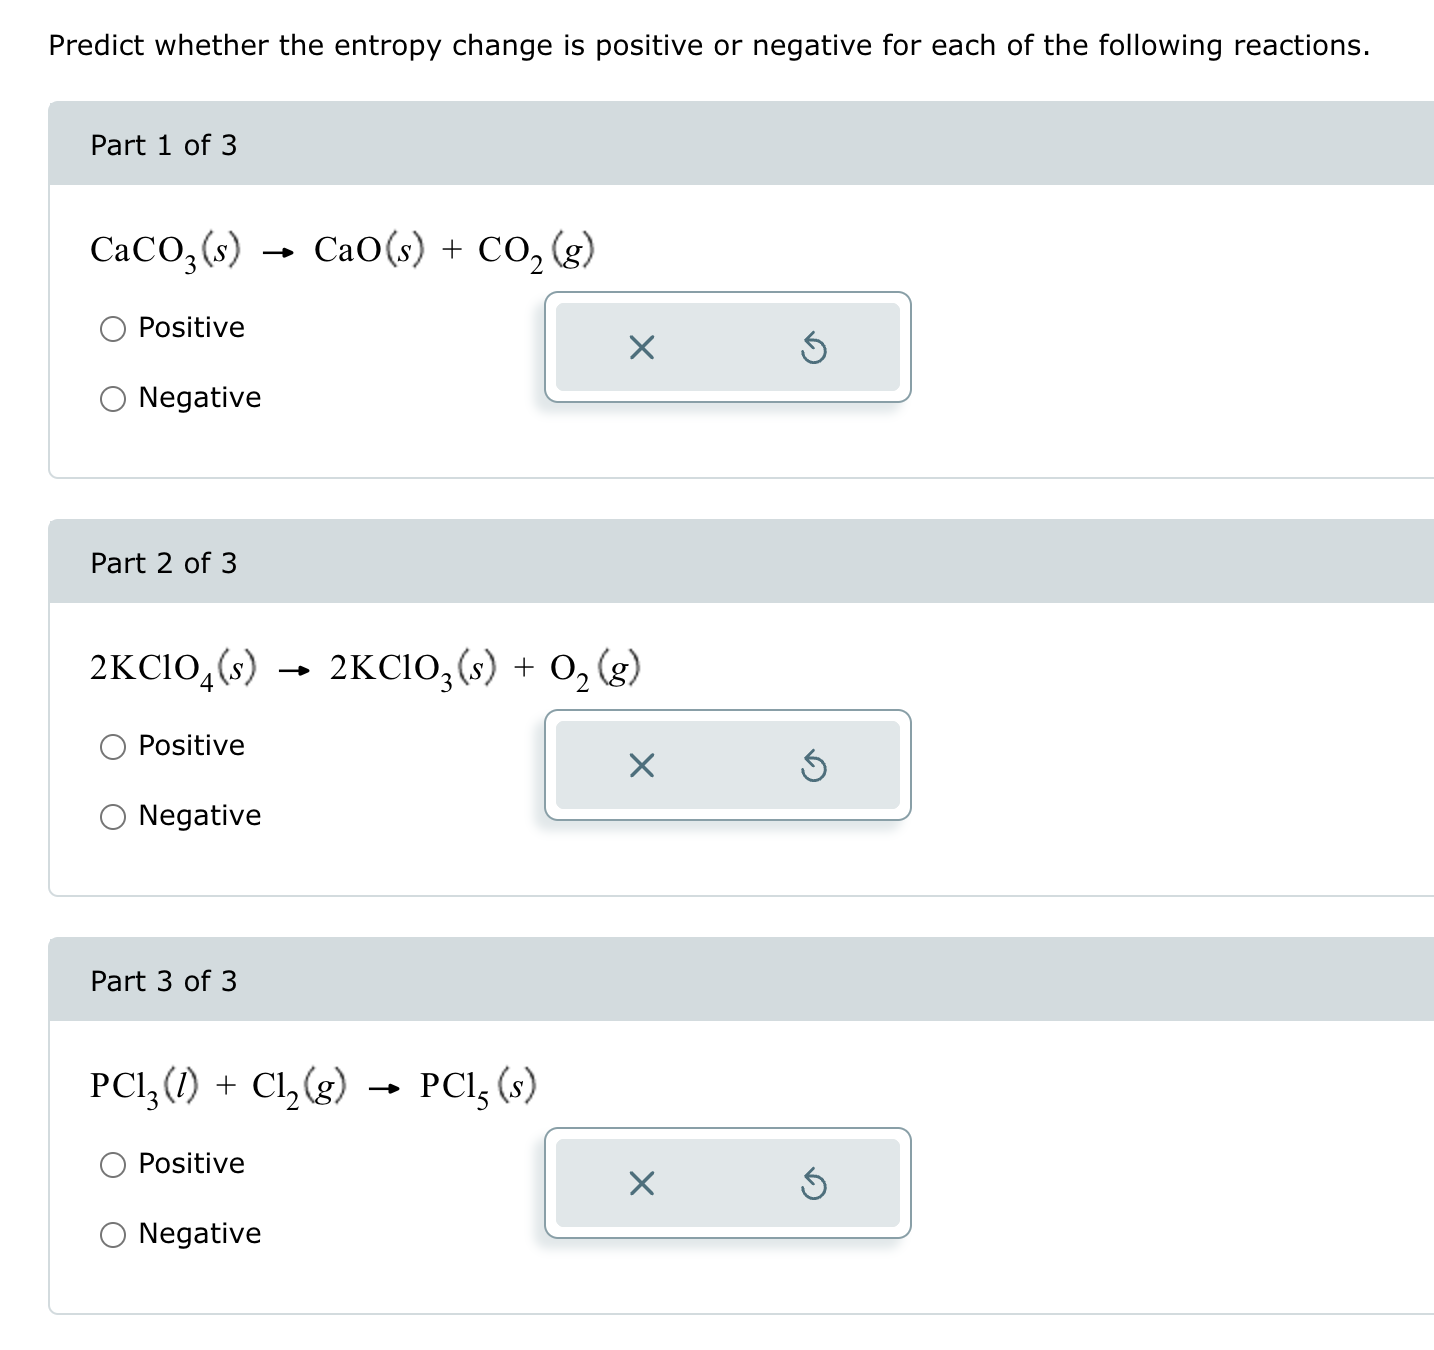
Task: Select Positive for the PCl5 formation reaction
Action: [114, 1164]
